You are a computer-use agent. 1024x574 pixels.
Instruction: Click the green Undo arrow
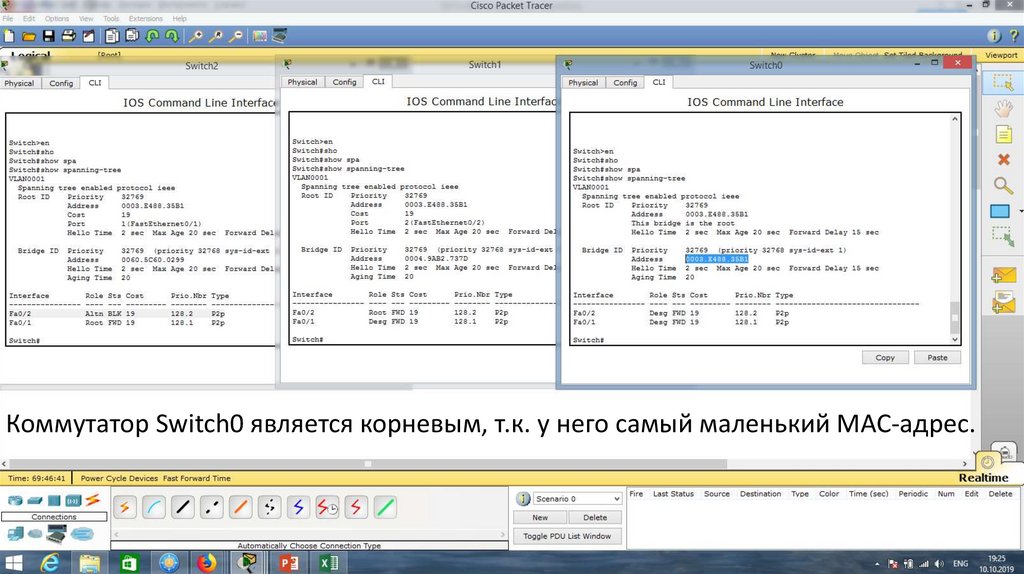pos(152,36)
